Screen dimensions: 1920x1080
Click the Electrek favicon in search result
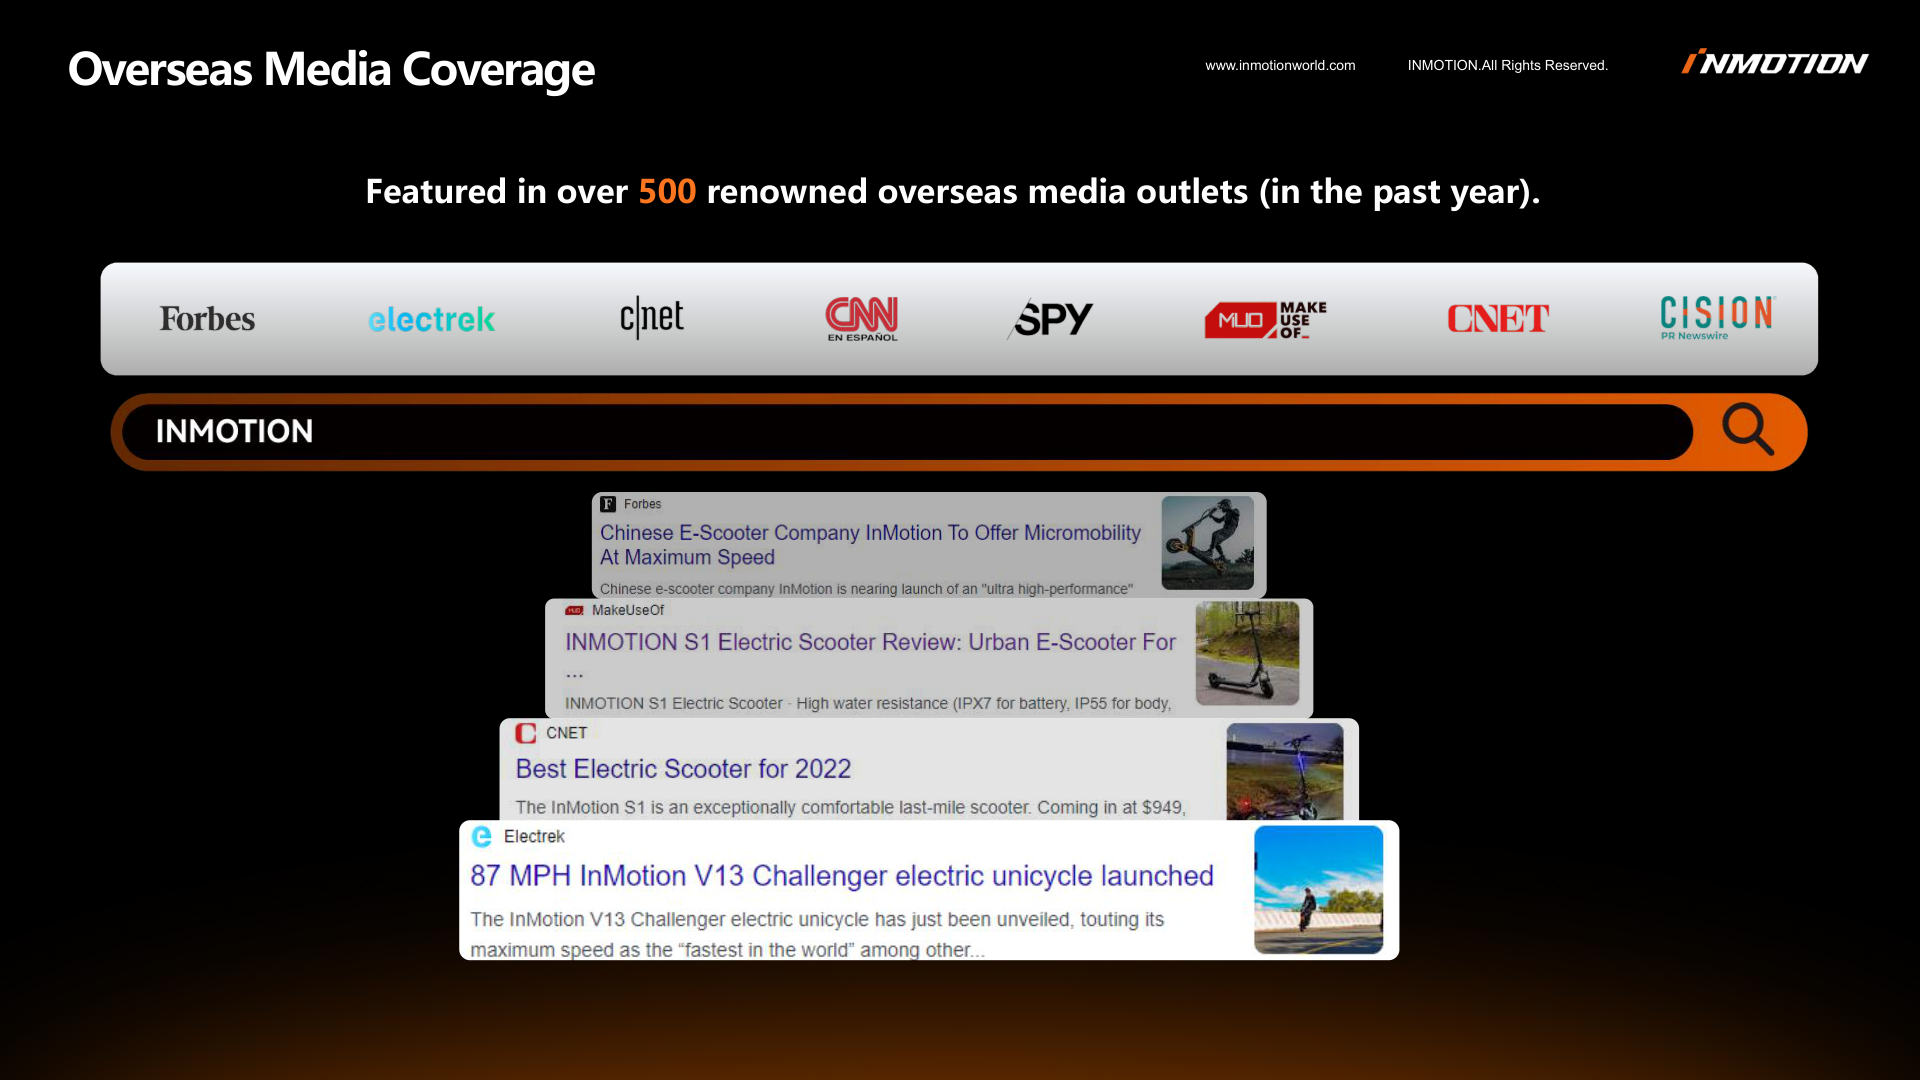(482, 836)
